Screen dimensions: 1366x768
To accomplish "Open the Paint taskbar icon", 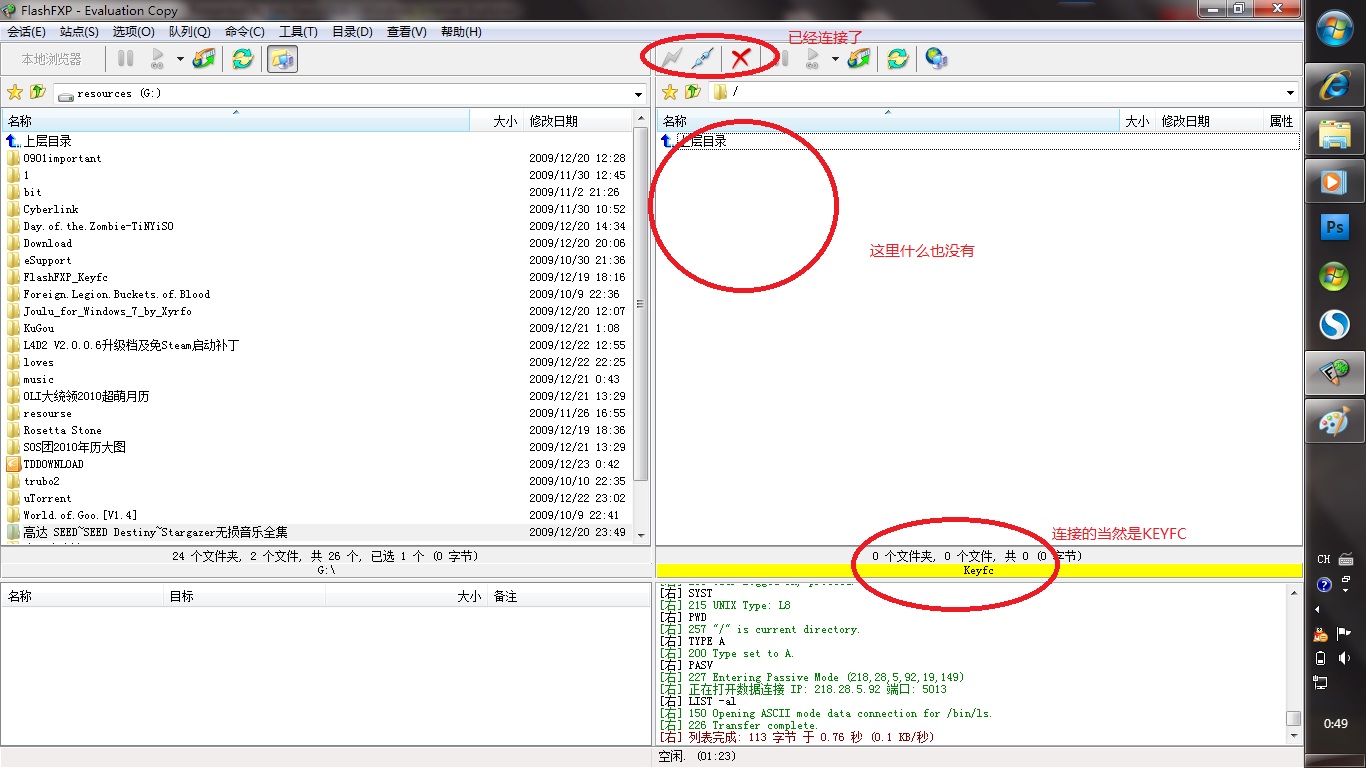I will [x=1335, y=421].
